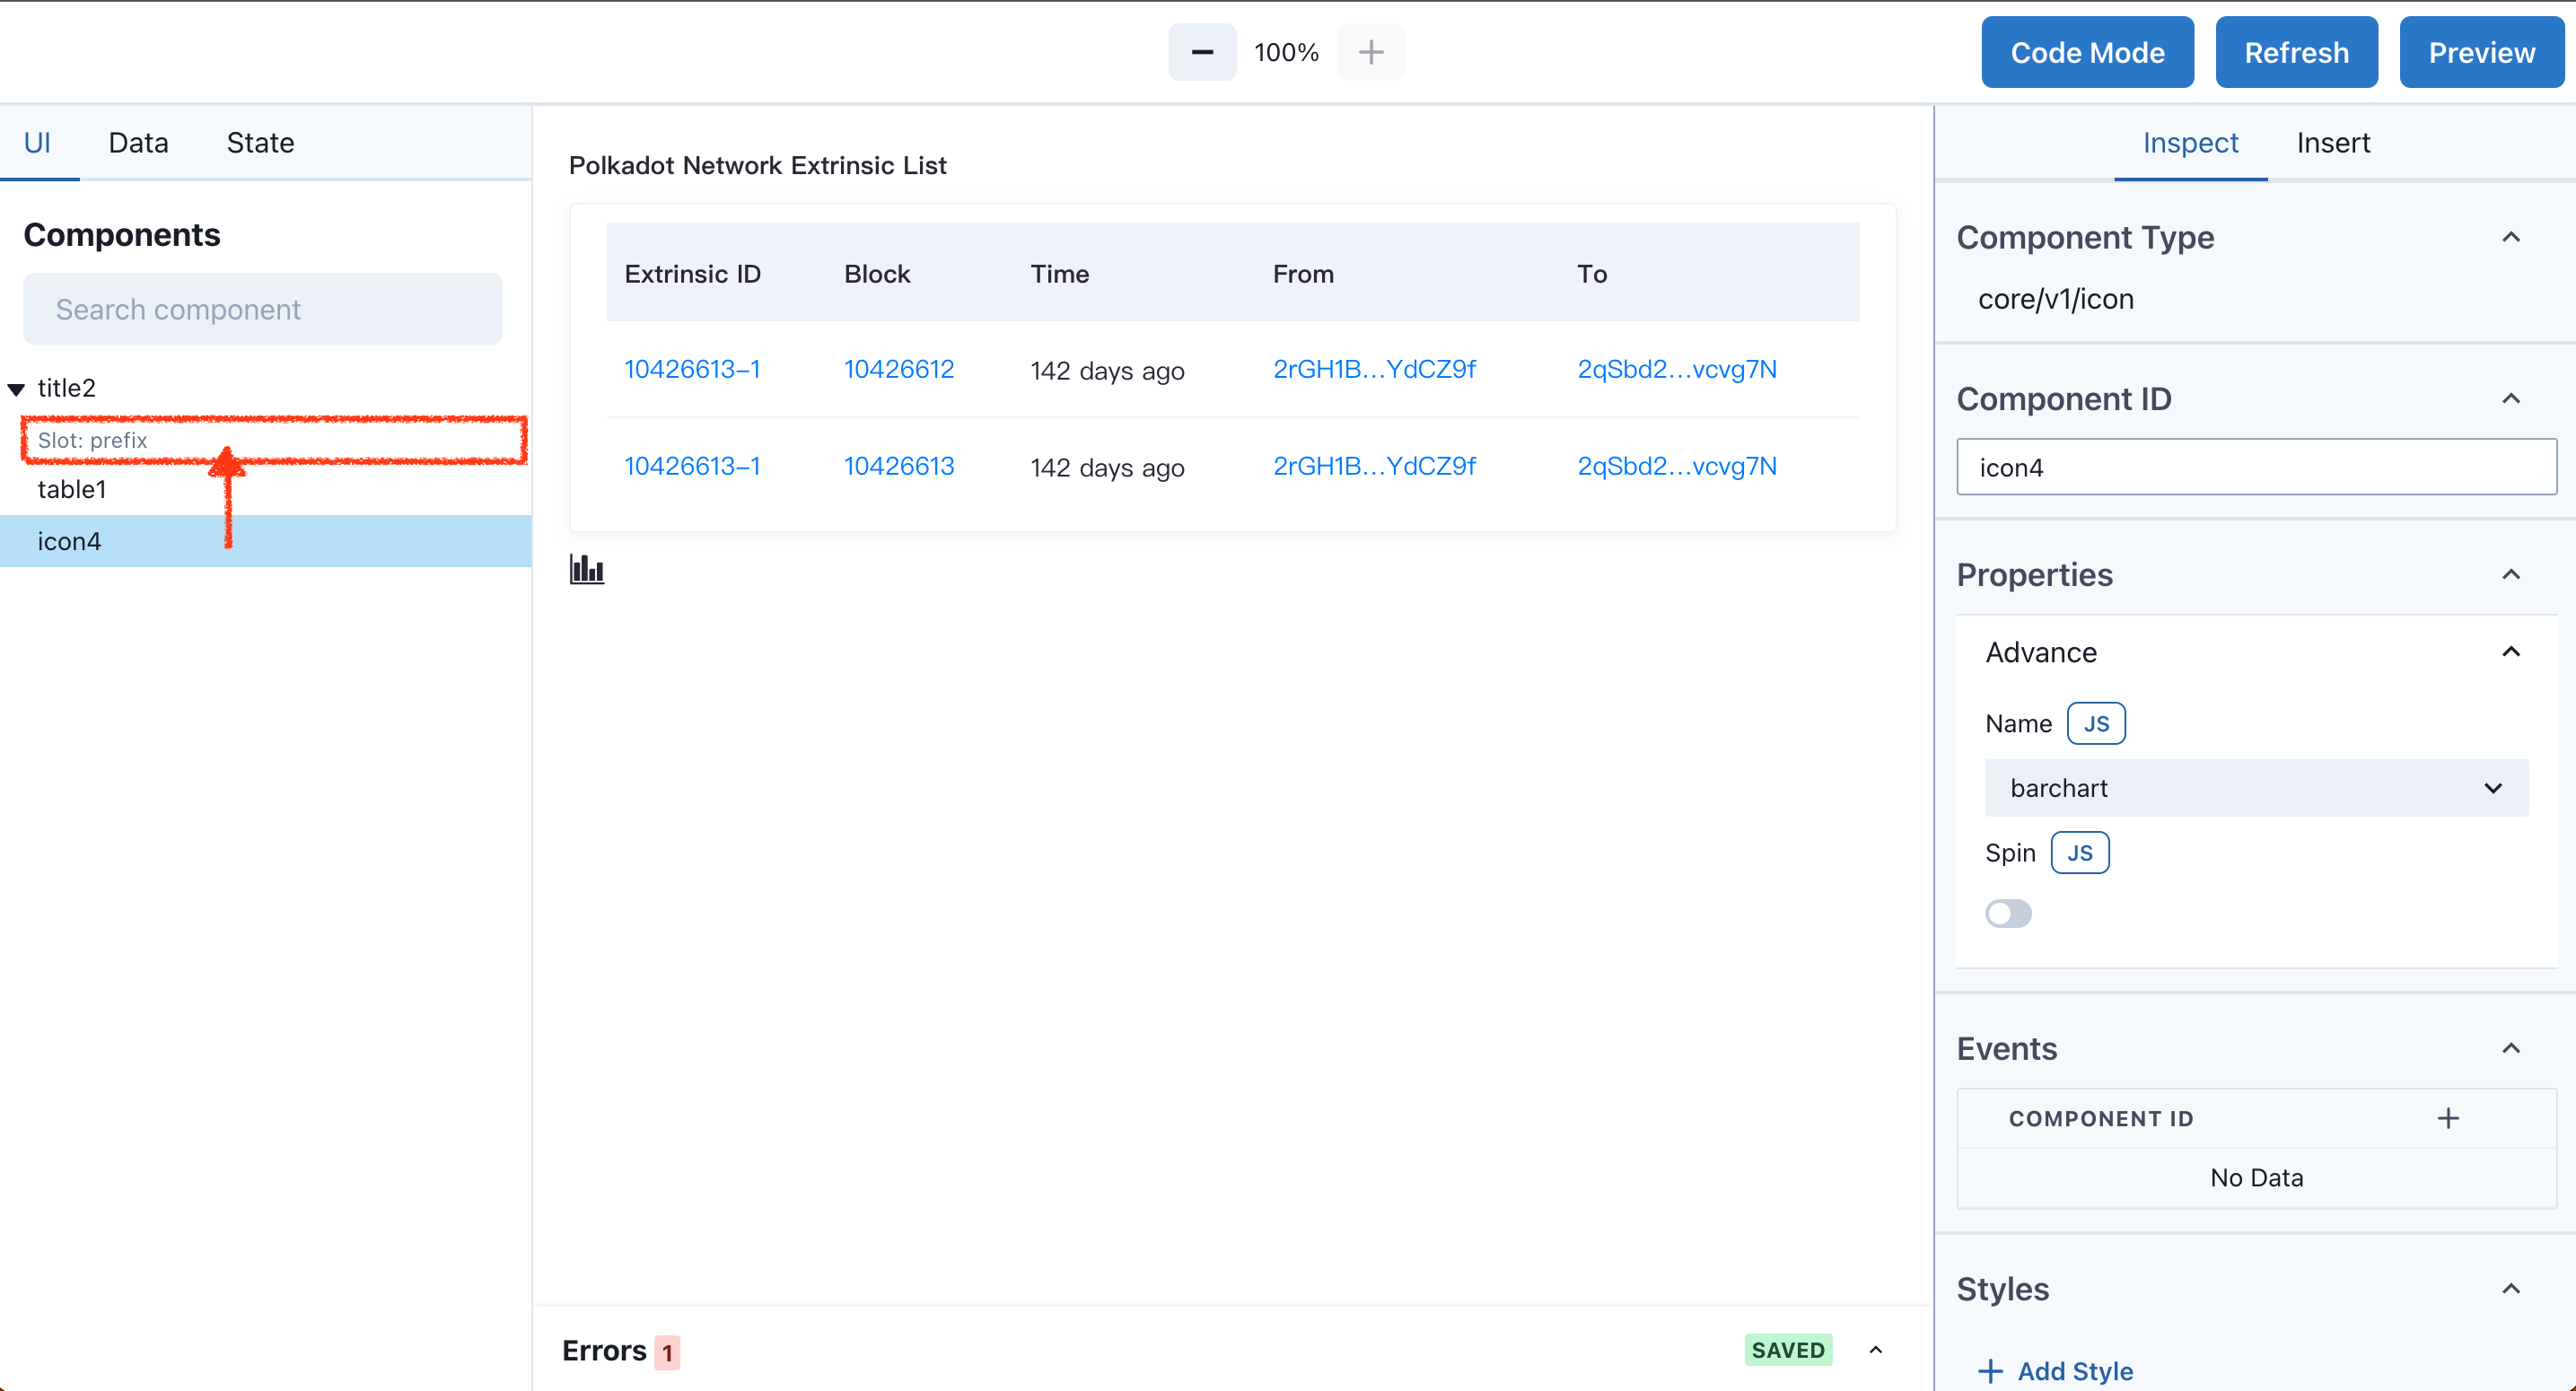Click the Errors count badge
Image resolution: width=2576 pixels, height=1391 pixels.
667,1352
